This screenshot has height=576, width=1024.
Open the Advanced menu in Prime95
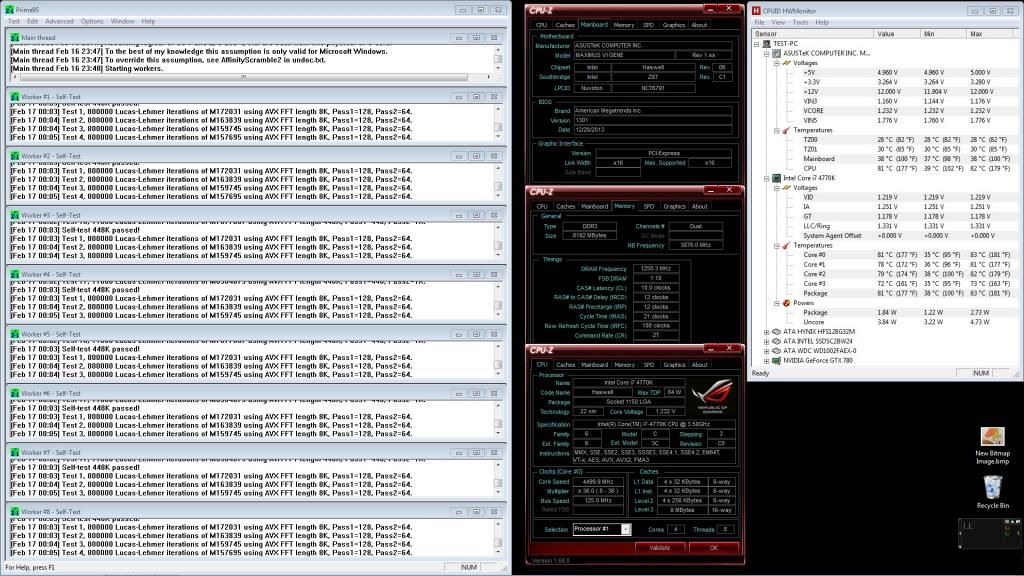[x=58, y=21]
